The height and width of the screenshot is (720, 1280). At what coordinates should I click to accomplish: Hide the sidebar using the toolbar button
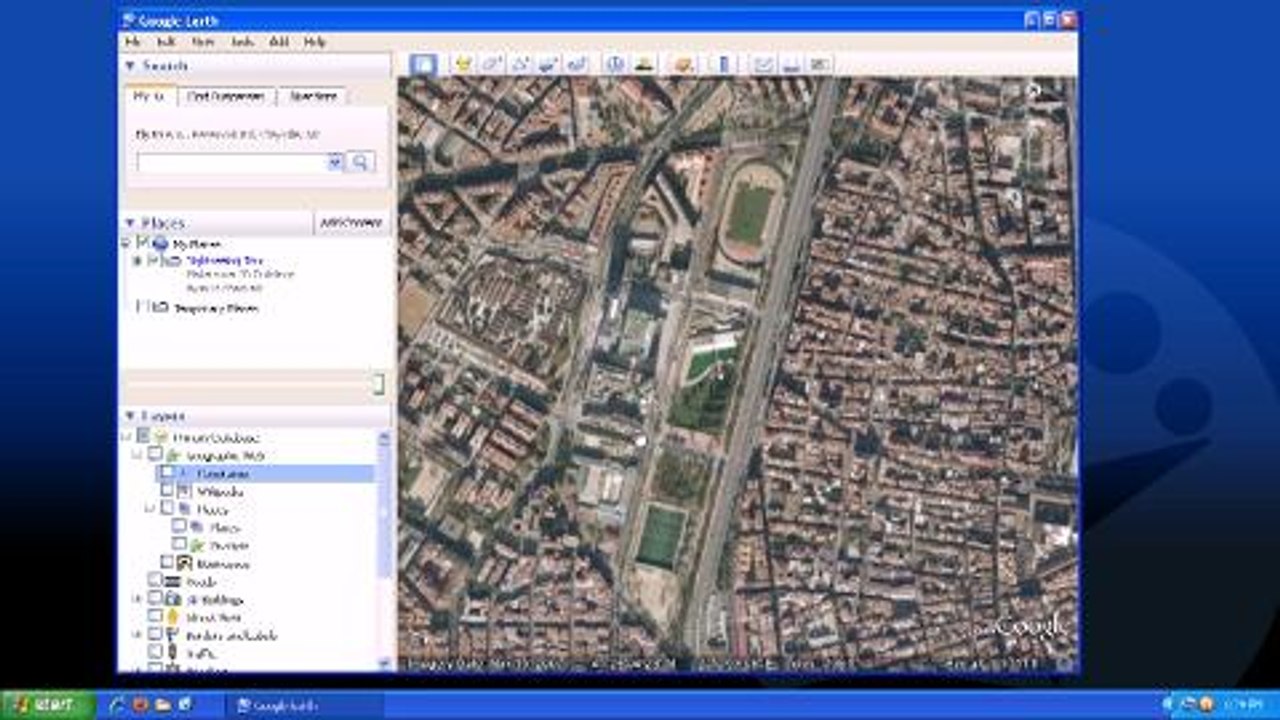424,64
